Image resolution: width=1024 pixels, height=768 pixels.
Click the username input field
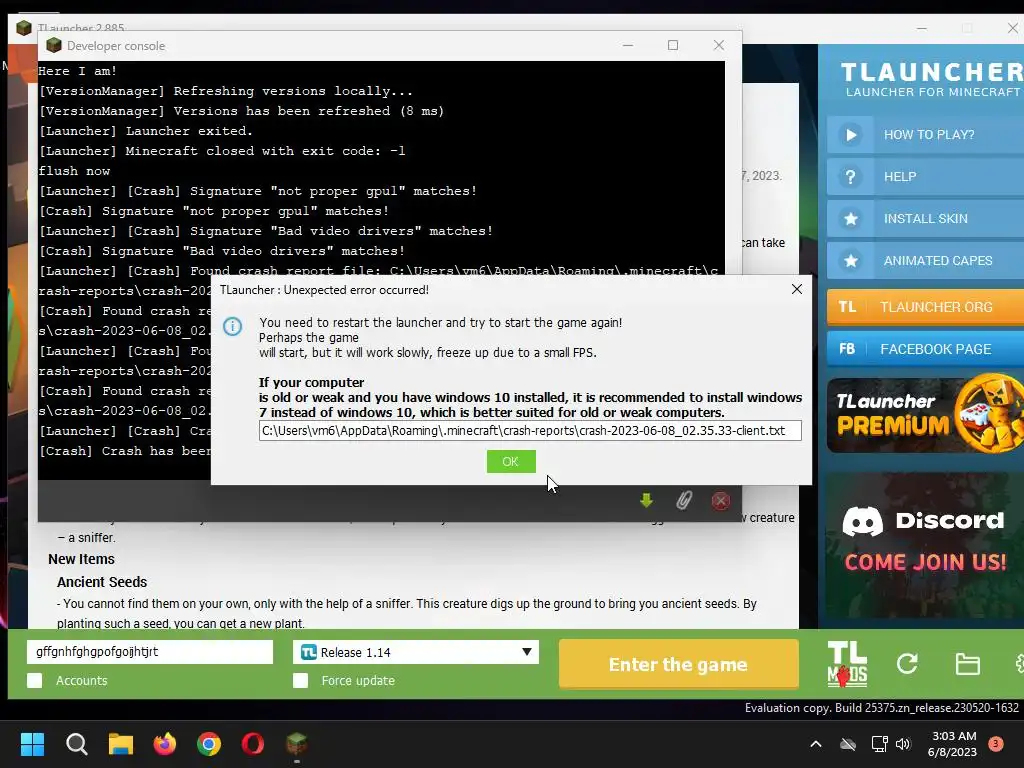pos(150,652)
